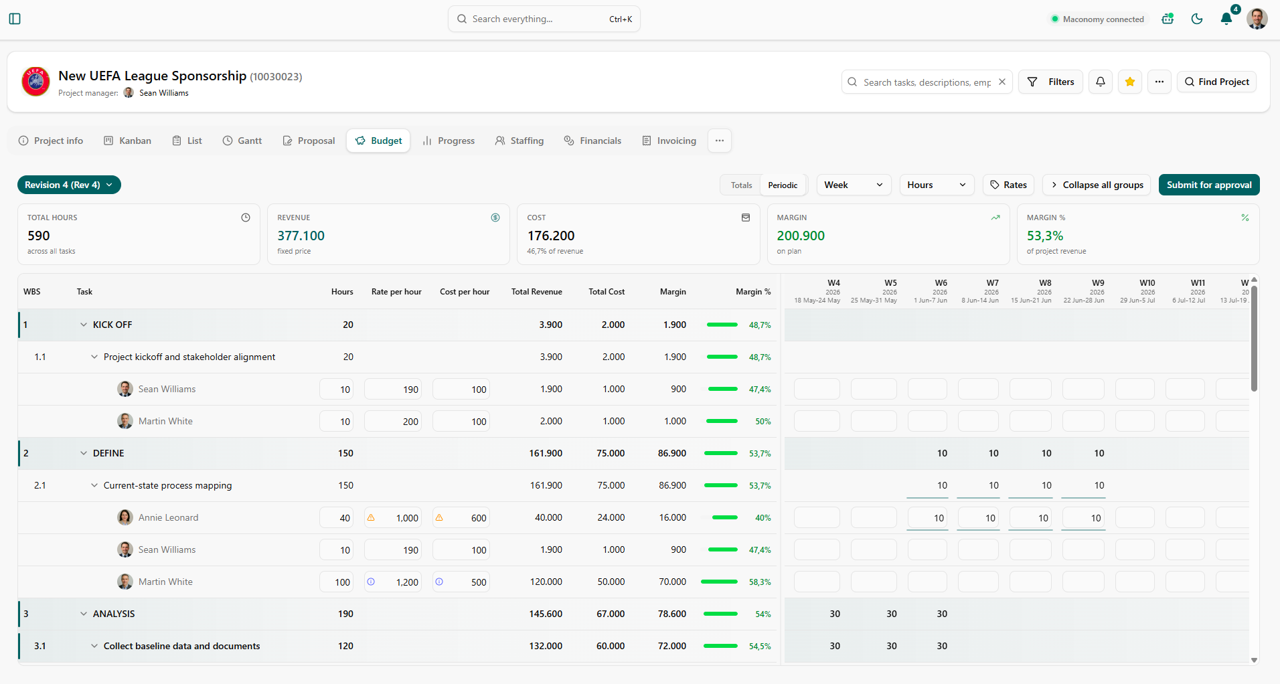The height and width of the screenshot is (684, 1280).
Task: Open the Invoicing tab
Action: (669, 141)
